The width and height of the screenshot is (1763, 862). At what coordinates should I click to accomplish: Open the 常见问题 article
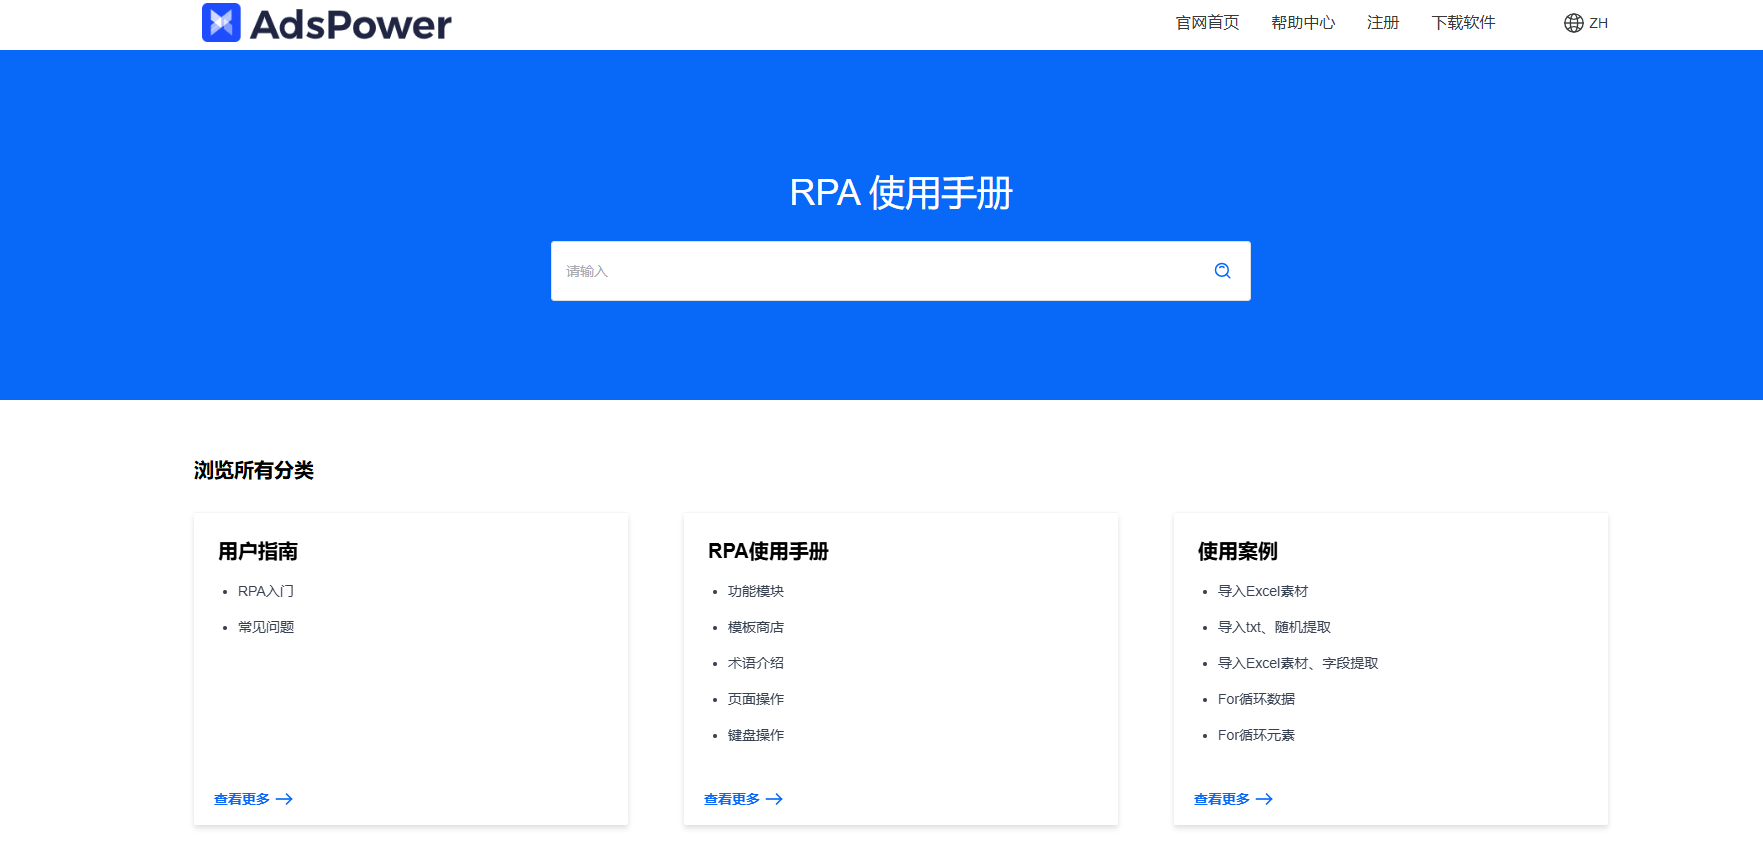[x=266, y=627]
